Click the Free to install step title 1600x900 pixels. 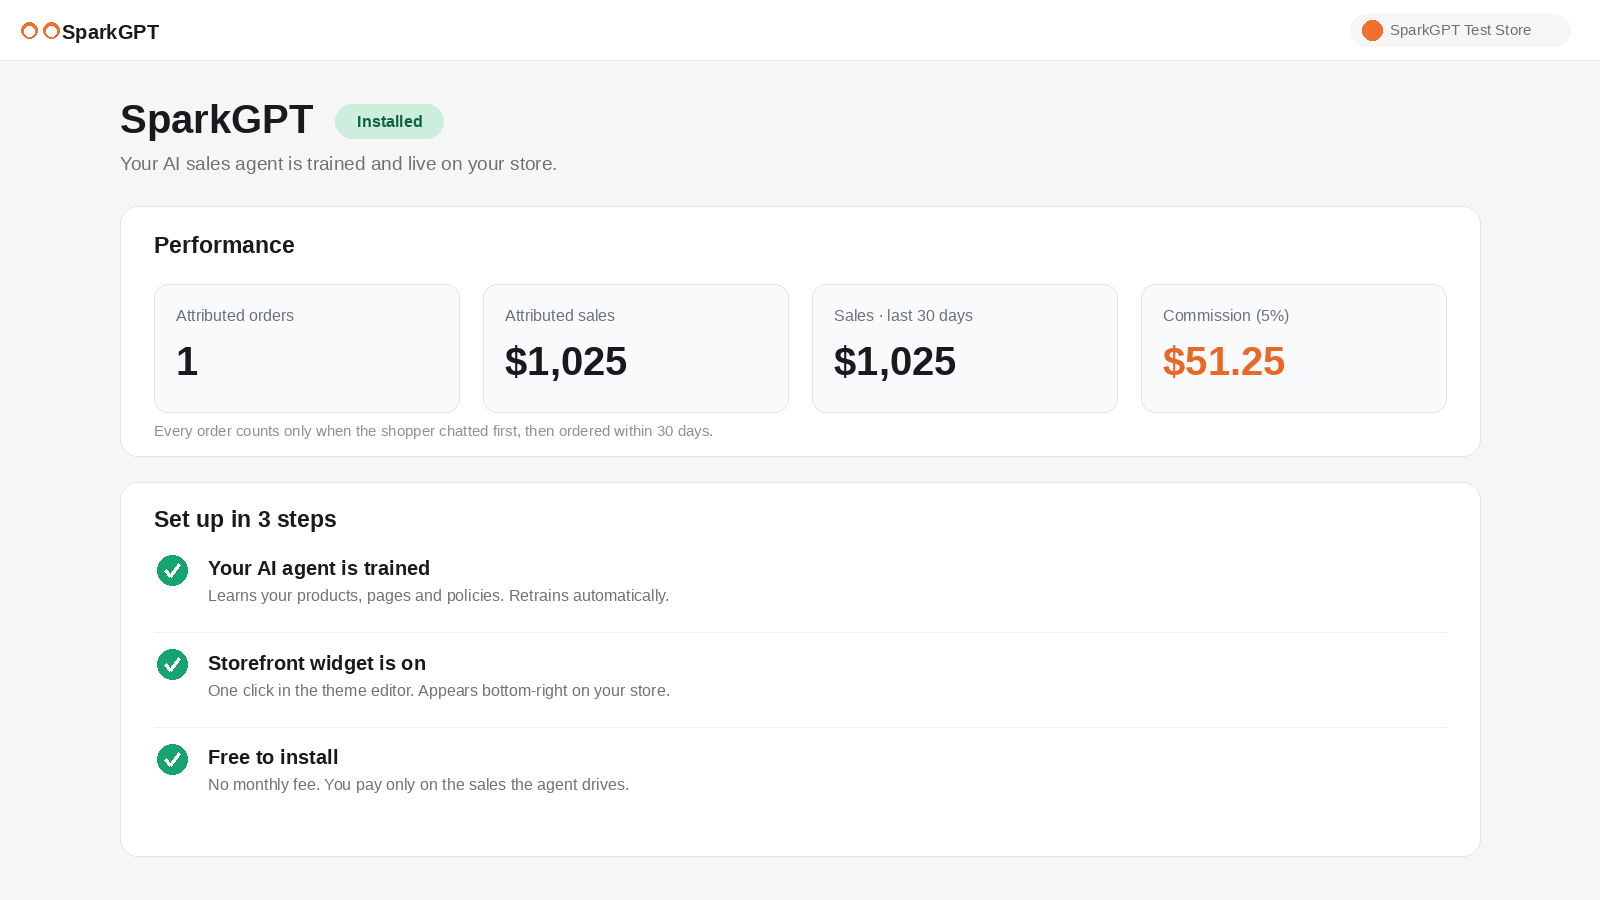pos(273,757)
